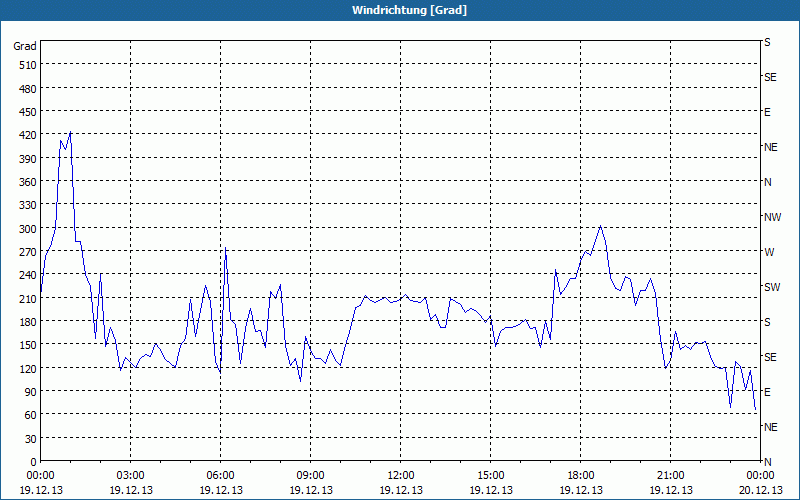This screenshot has width=800, height=500.
Task: Pick the 120 degree axis label
Action: point(28,368)
